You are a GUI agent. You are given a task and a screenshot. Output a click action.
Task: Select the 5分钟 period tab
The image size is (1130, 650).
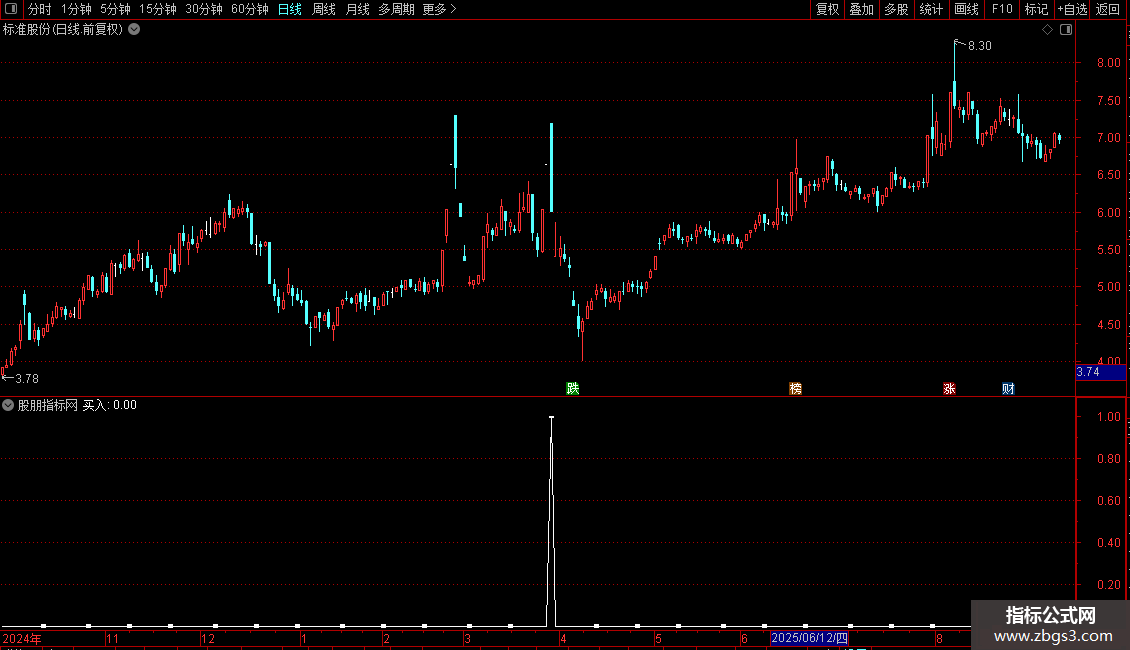pos(115,9)
